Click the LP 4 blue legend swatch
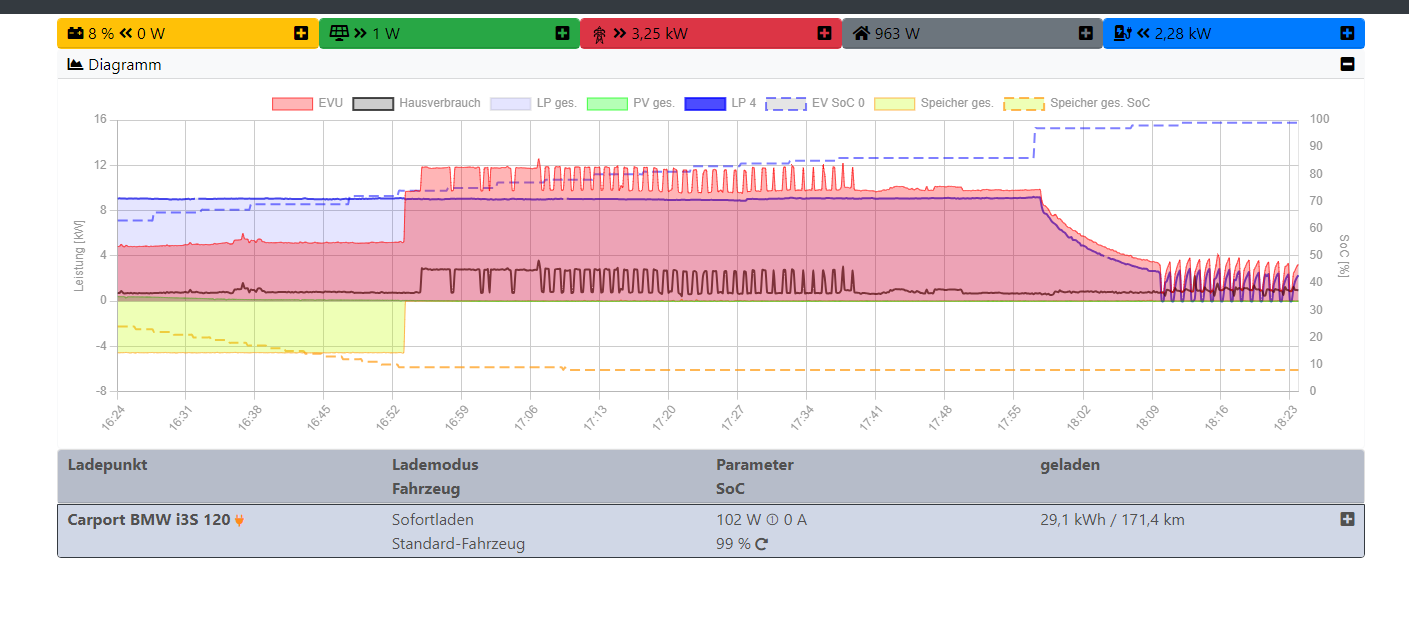The image size is (1409, 621). tap(704, 103)
